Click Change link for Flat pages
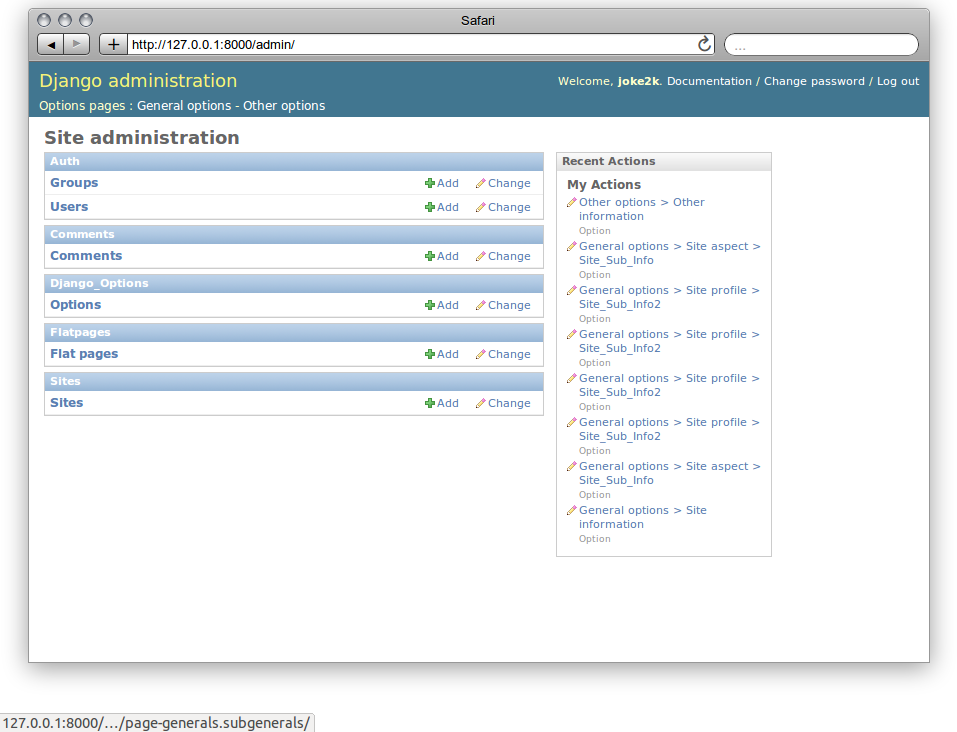This screenshot has height=732, width=957. [509, 354]
